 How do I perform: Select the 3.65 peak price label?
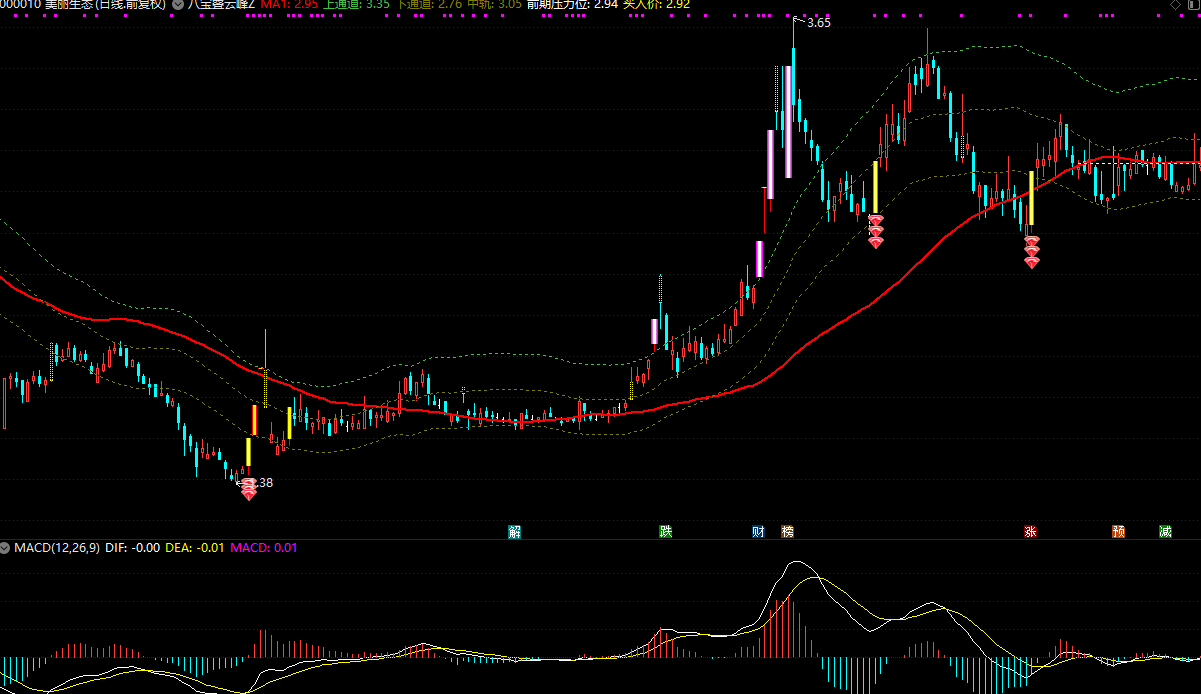click(x=817, y=23)
